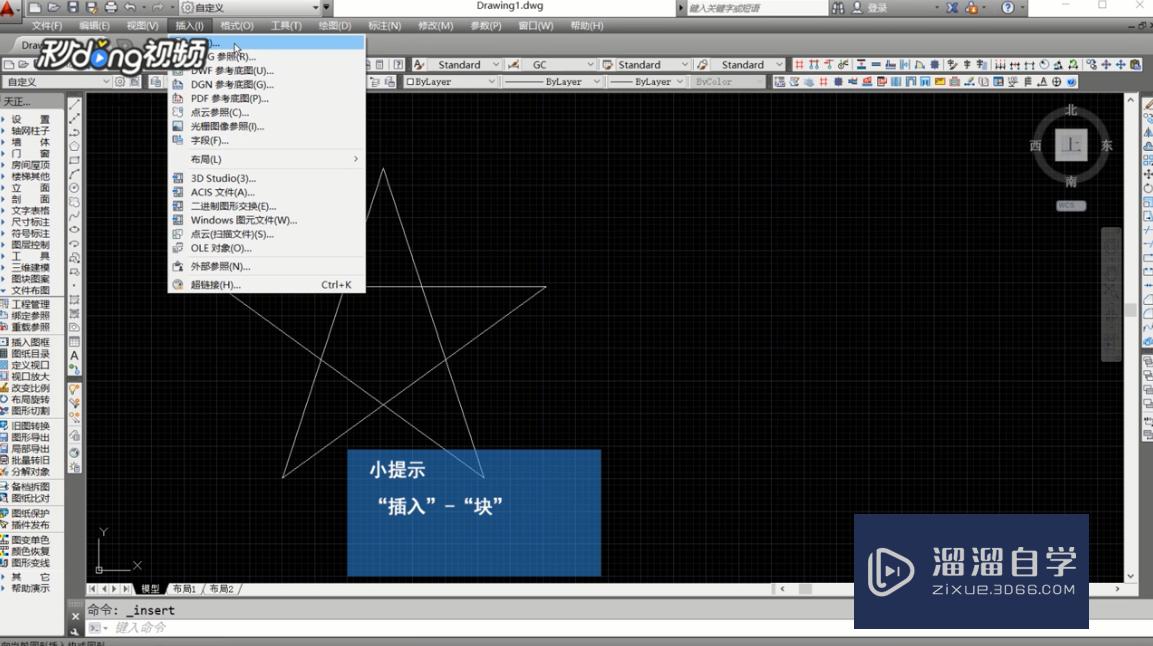Select the Ellipse draw tool icon
Viewport: 1153px width, 646px height.
pos(74,230)
